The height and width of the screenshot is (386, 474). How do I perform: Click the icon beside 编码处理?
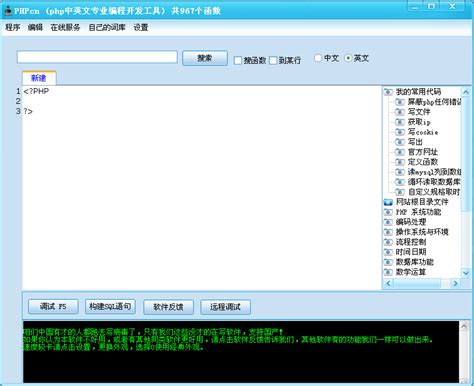(388, 222)
